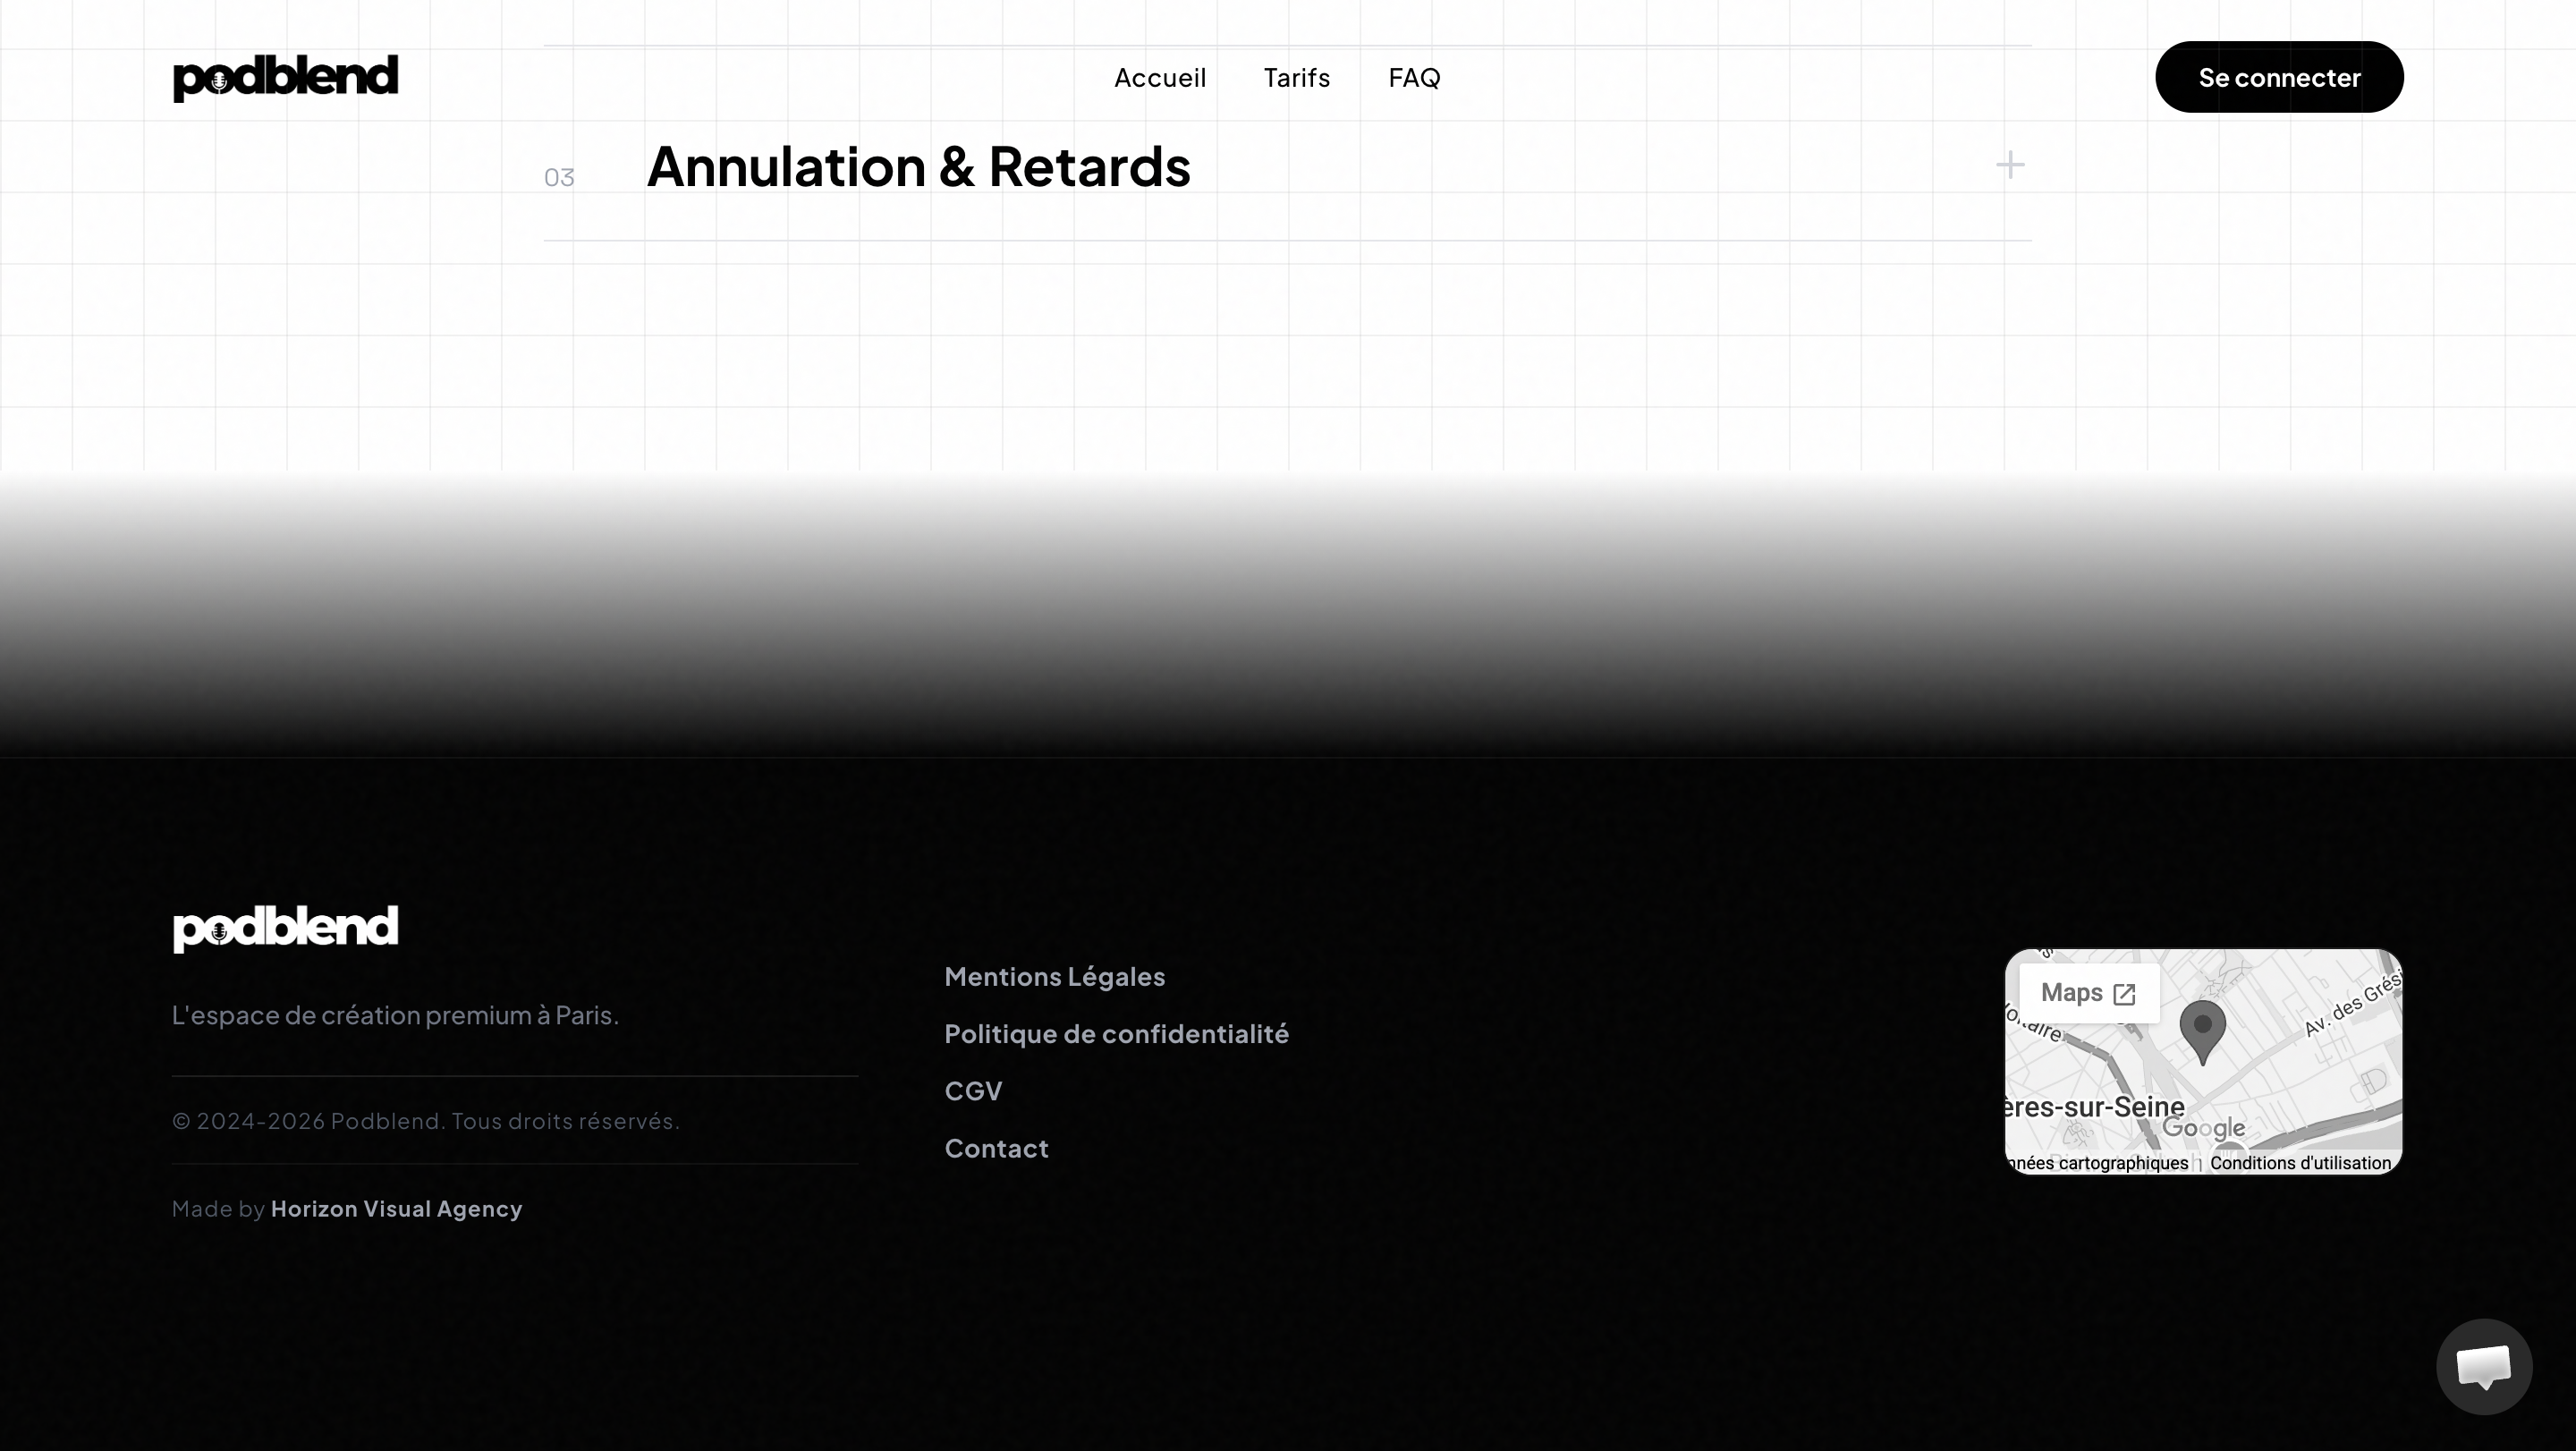Click the Contact footer link

(x=996, y=1148)
